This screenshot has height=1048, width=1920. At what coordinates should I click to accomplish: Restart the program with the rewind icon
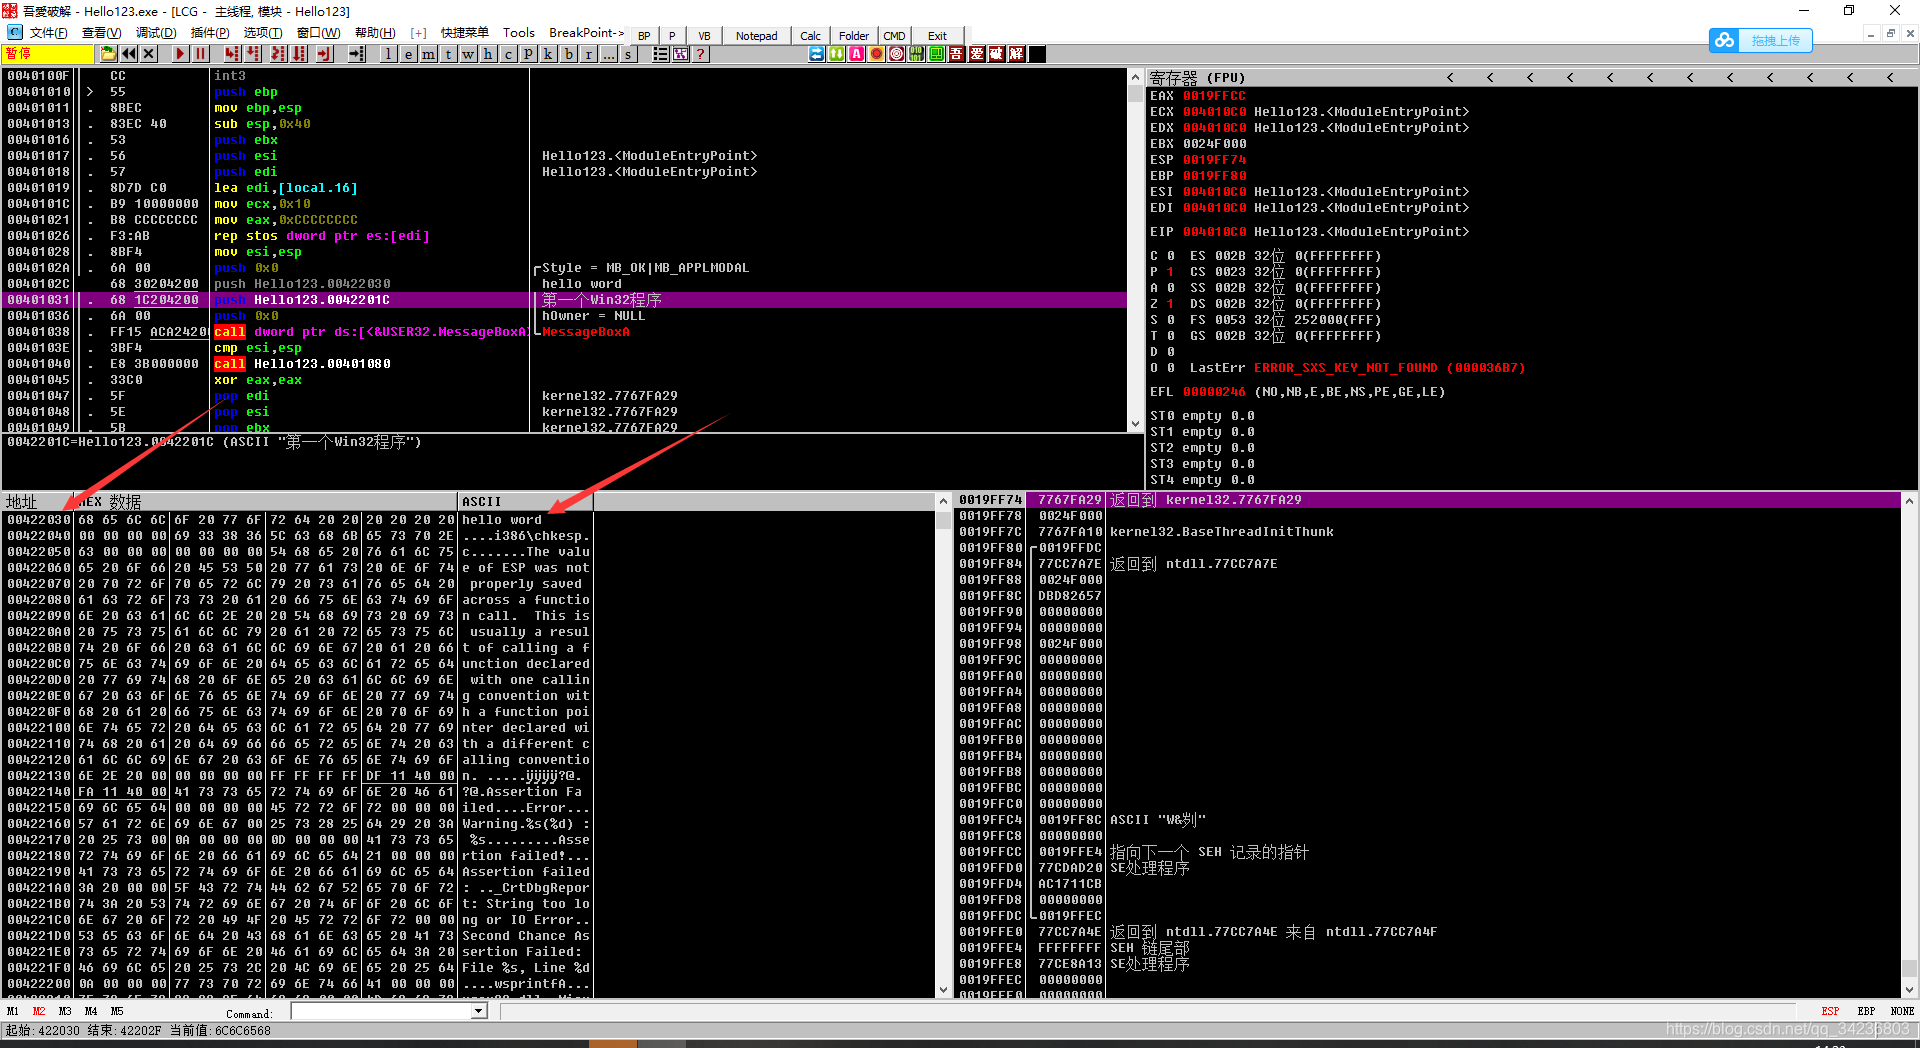click(x=129, y=54)
